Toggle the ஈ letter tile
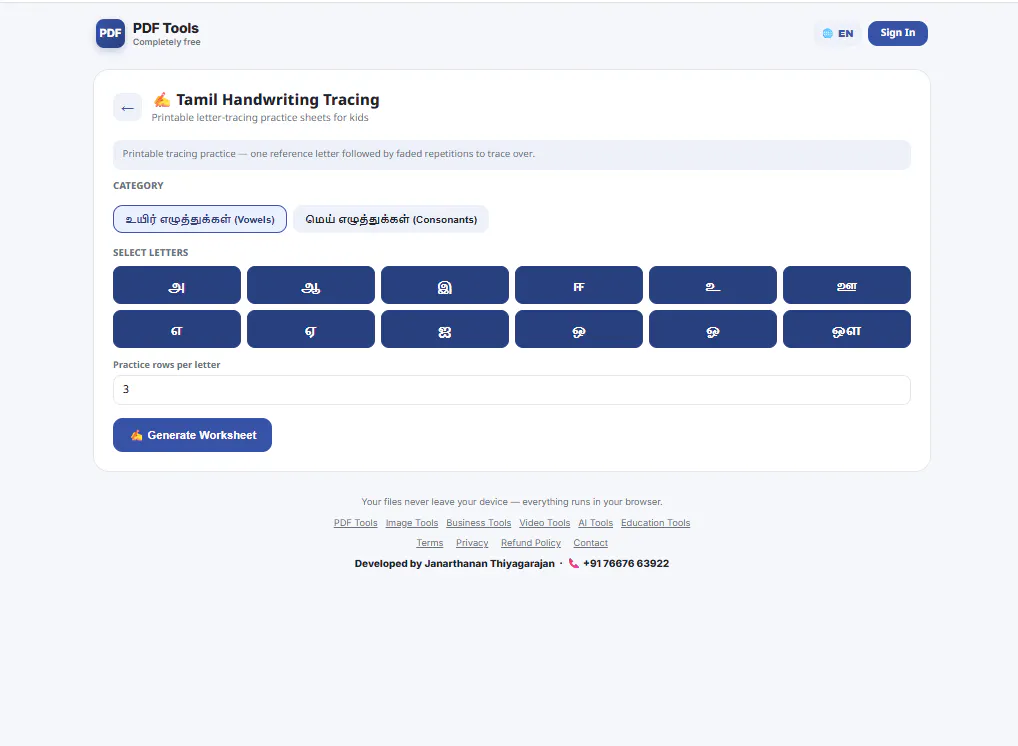This screenshot has height=746, width=1018. pos(579,285)
